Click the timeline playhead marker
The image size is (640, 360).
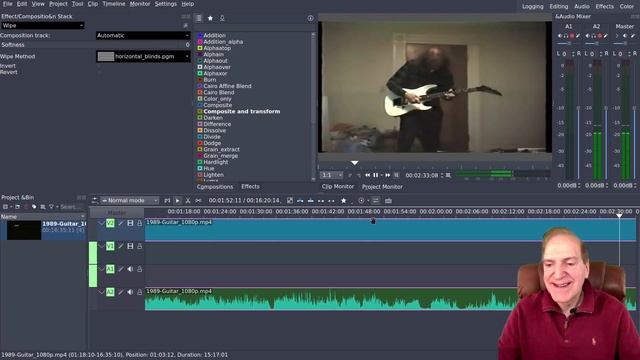(x=619, y=215)
